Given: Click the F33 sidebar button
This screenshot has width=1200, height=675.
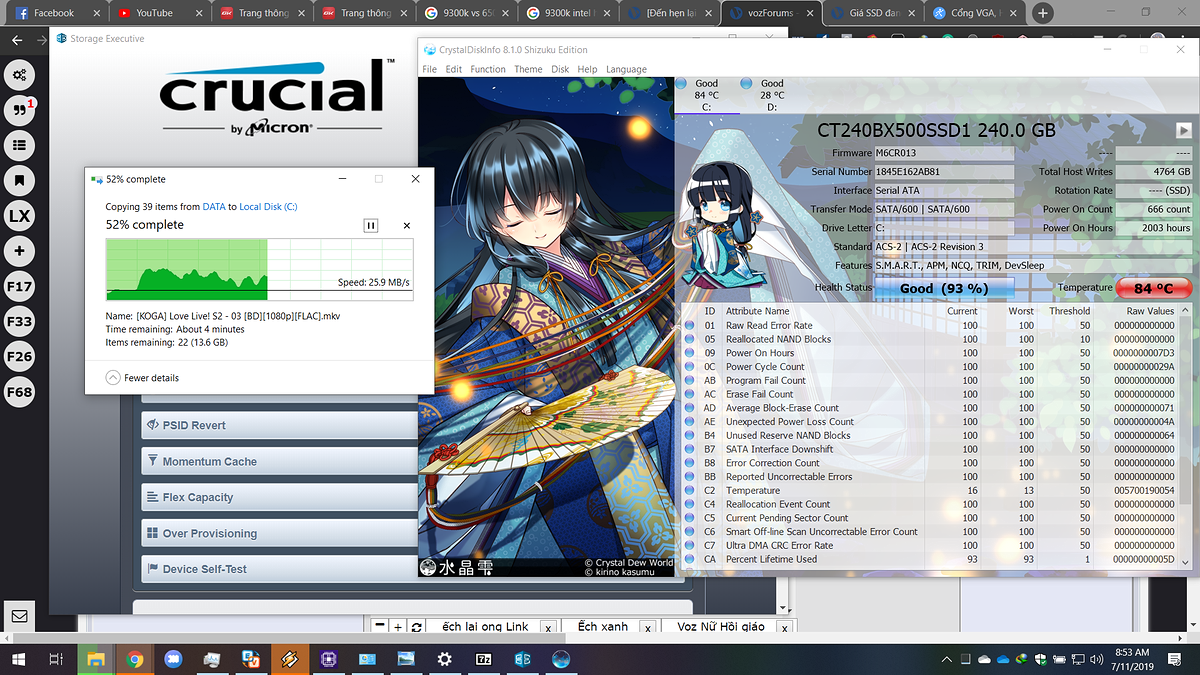Looking at the screenshot, I should (20, 321).
